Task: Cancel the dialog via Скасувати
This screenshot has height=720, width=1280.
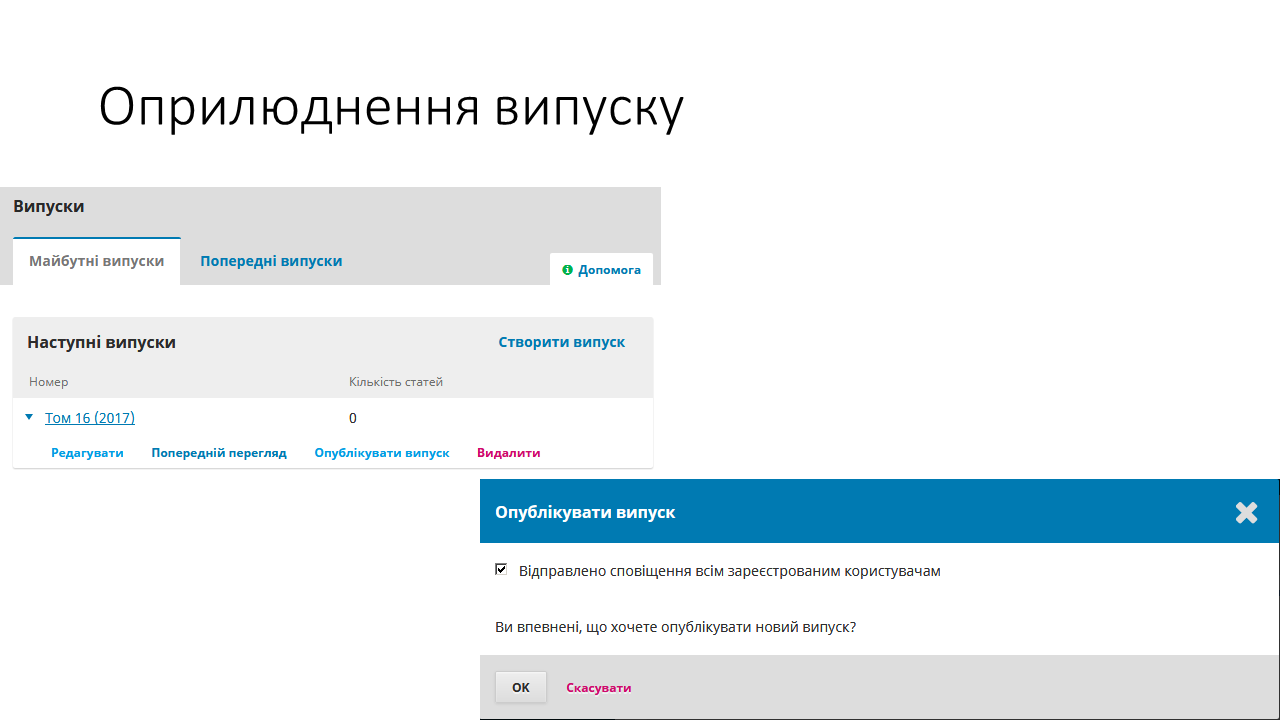Action: (x=598, y=688)
